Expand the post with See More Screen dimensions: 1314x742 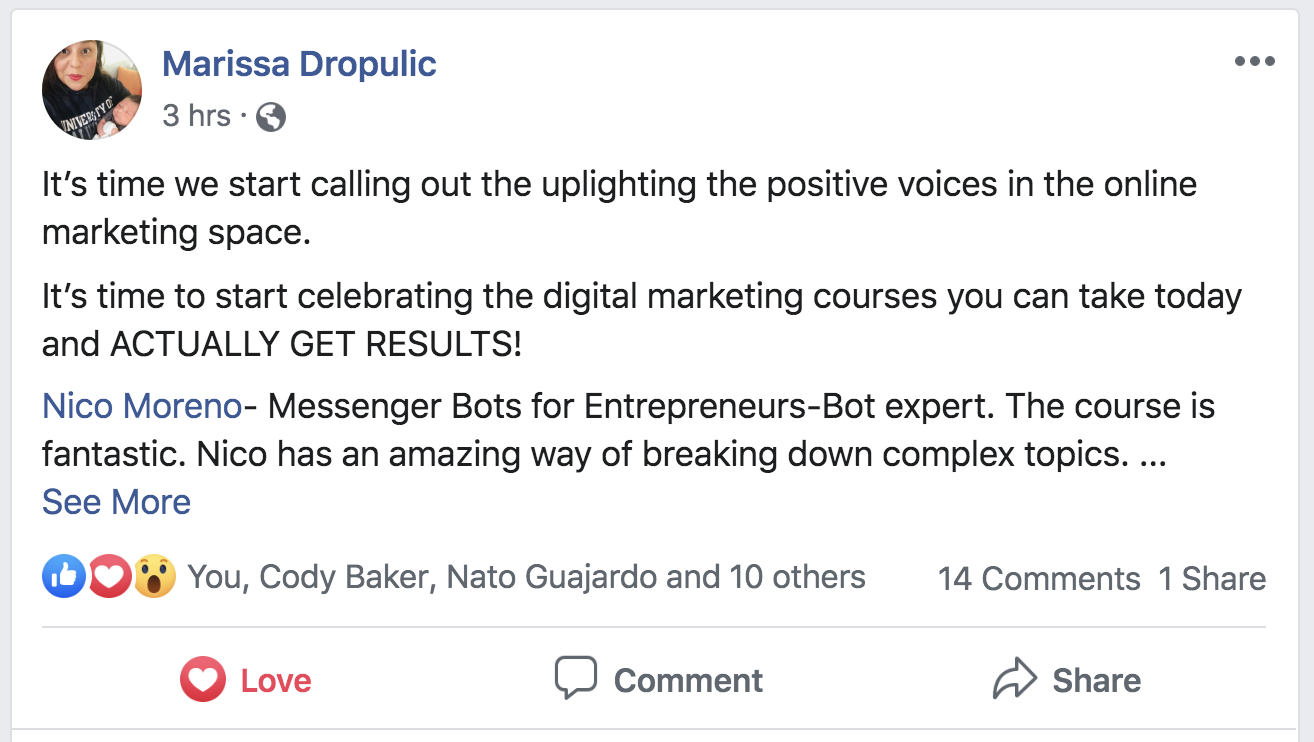pos(116,501)
